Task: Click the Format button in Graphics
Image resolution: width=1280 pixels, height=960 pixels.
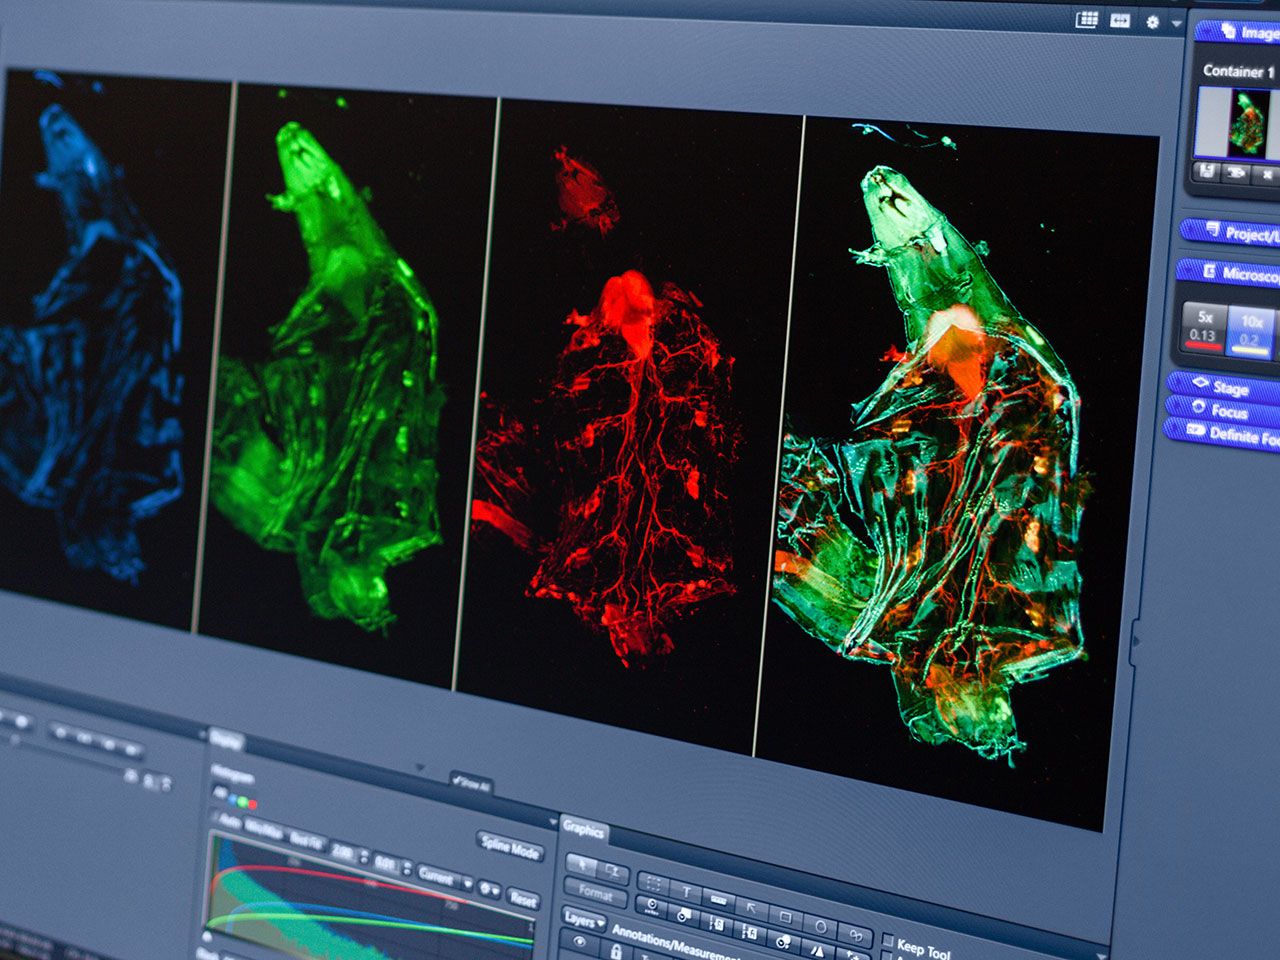Action: (595, 893)
